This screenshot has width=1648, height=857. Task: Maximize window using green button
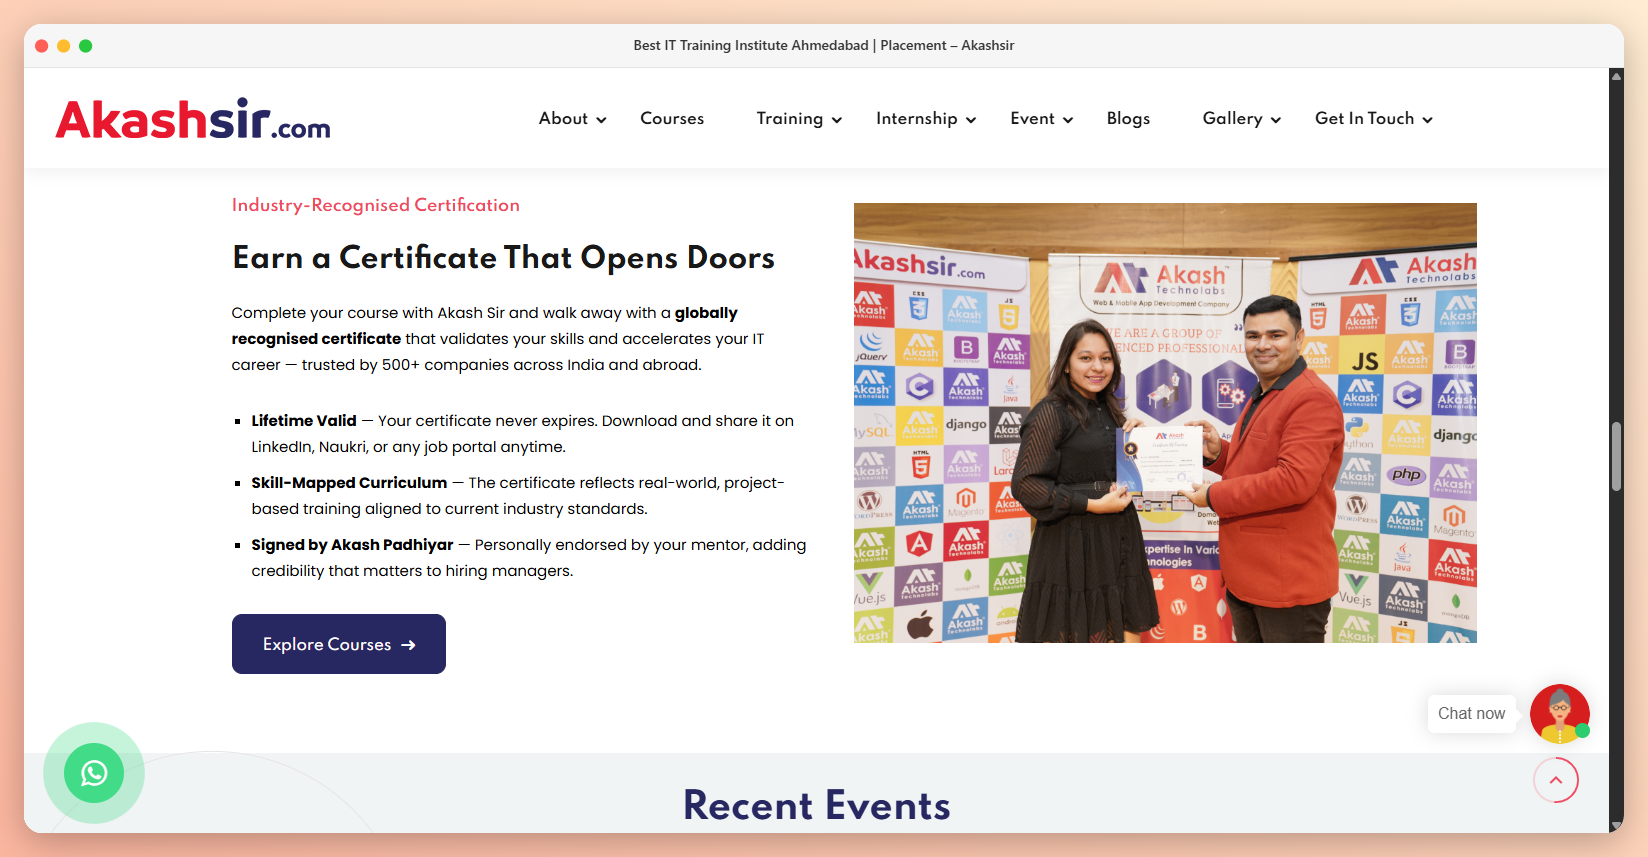point(86,46)
